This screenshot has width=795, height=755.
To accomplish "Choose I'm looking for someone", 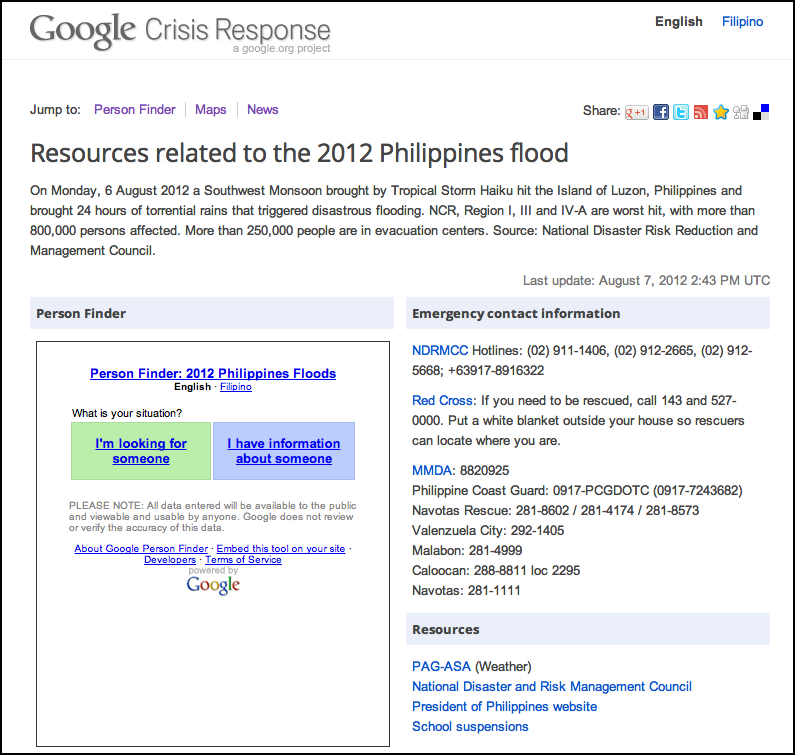I will 141,451.
